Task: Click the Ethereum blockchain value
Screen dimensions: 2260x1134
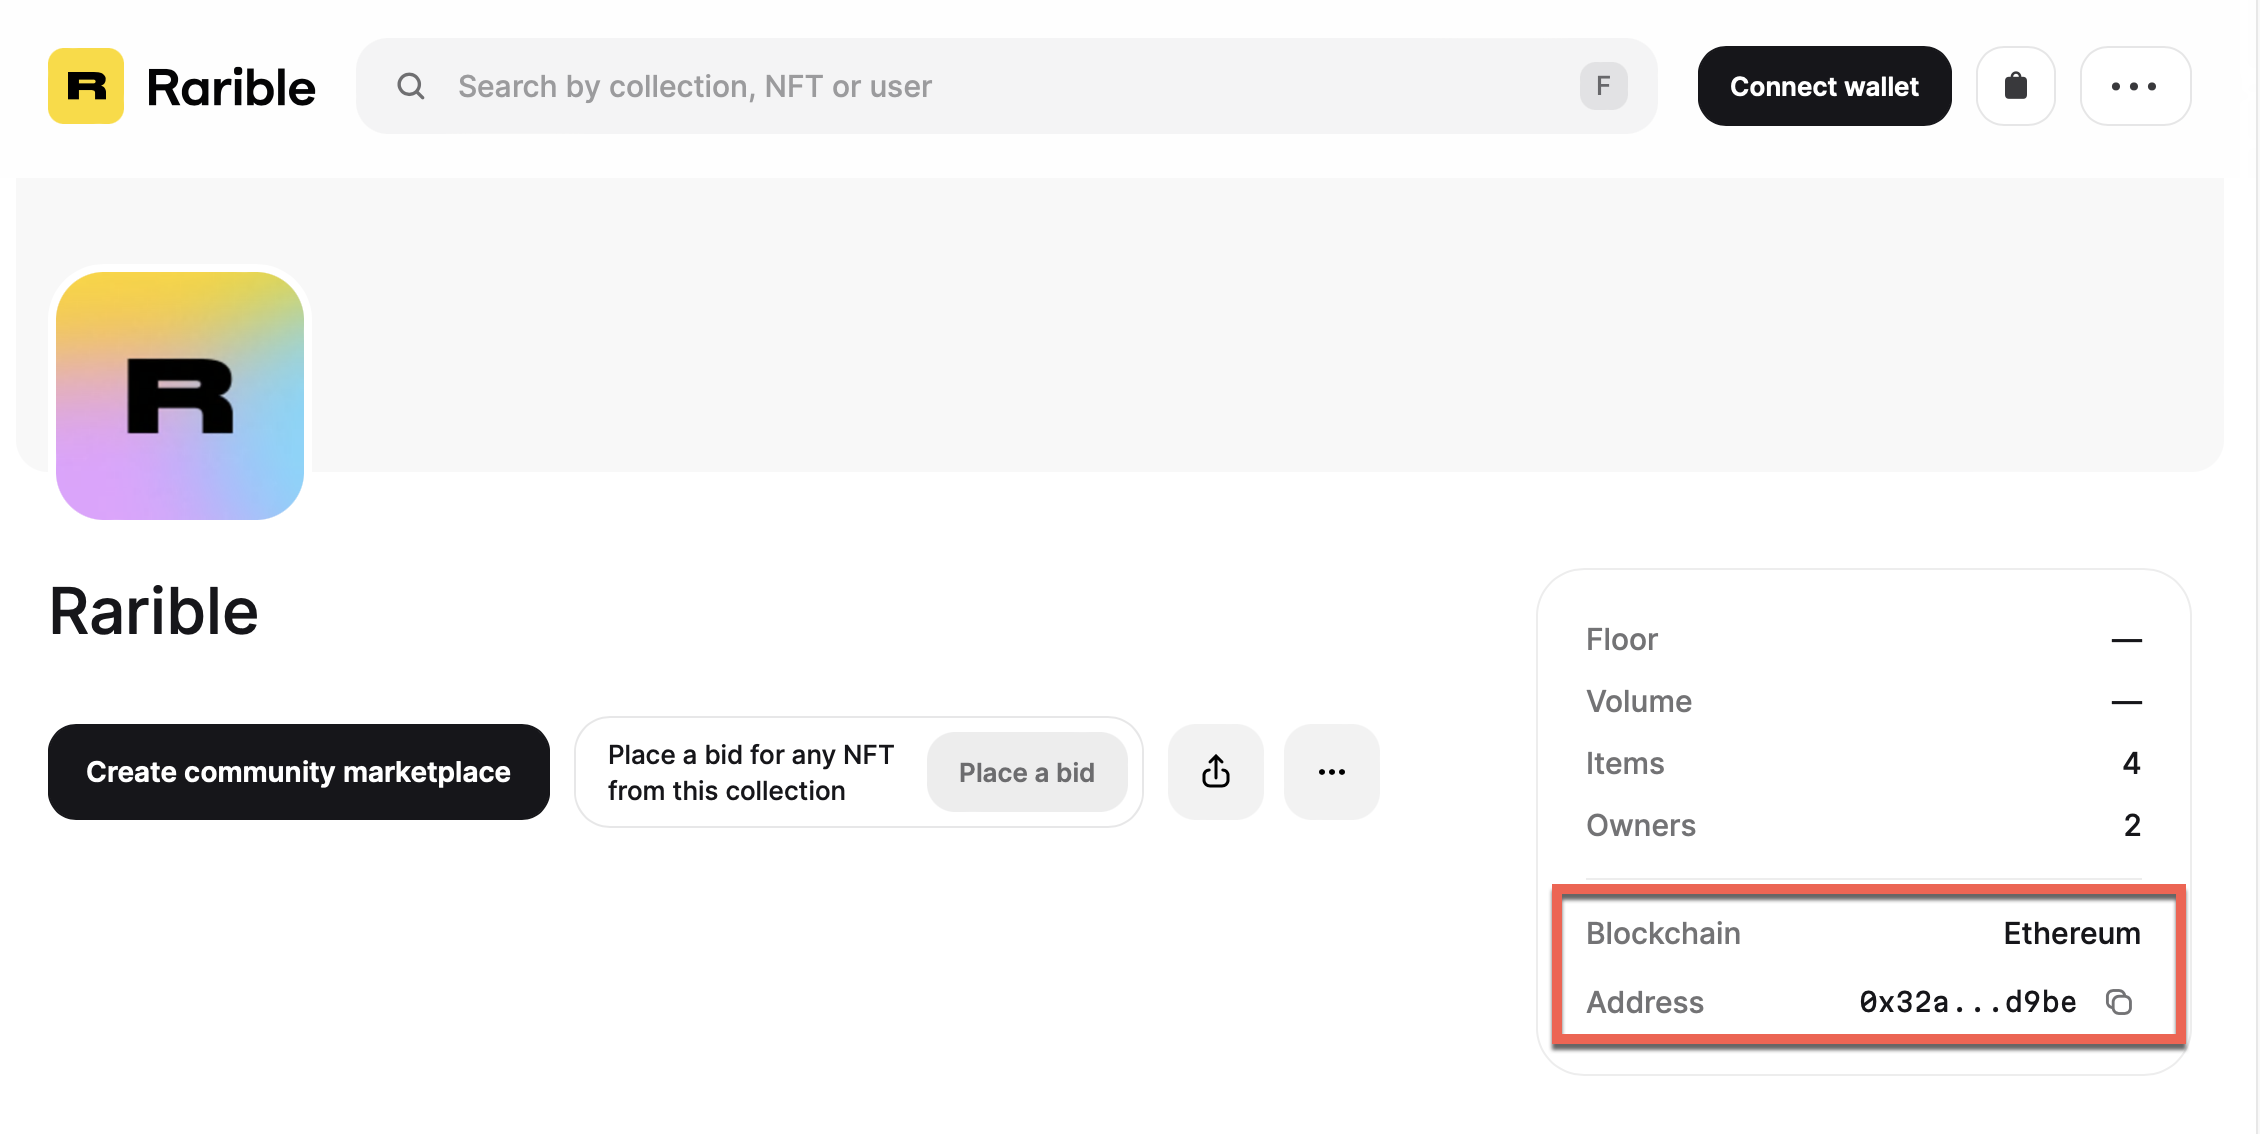Action: [x=2072, y=933]
